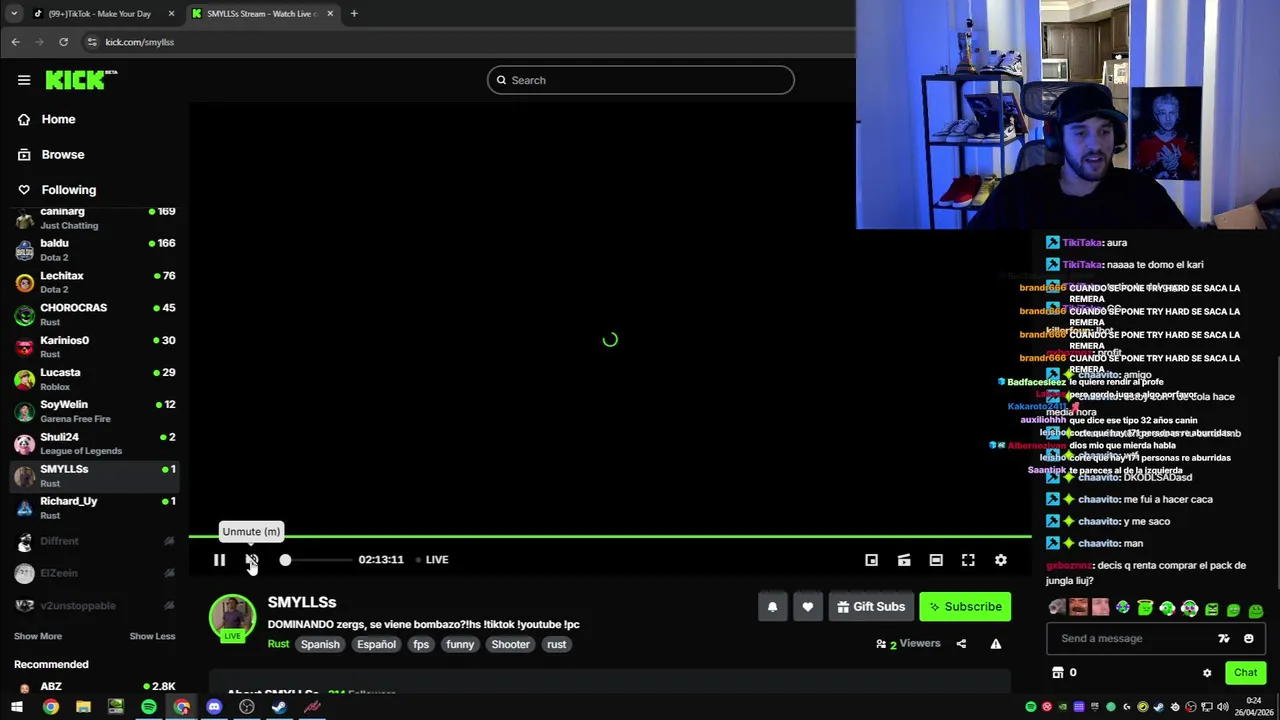Pause the stream with the pause button
Viewport: 1280px width, 720px height.
click(x=219, y=560)
